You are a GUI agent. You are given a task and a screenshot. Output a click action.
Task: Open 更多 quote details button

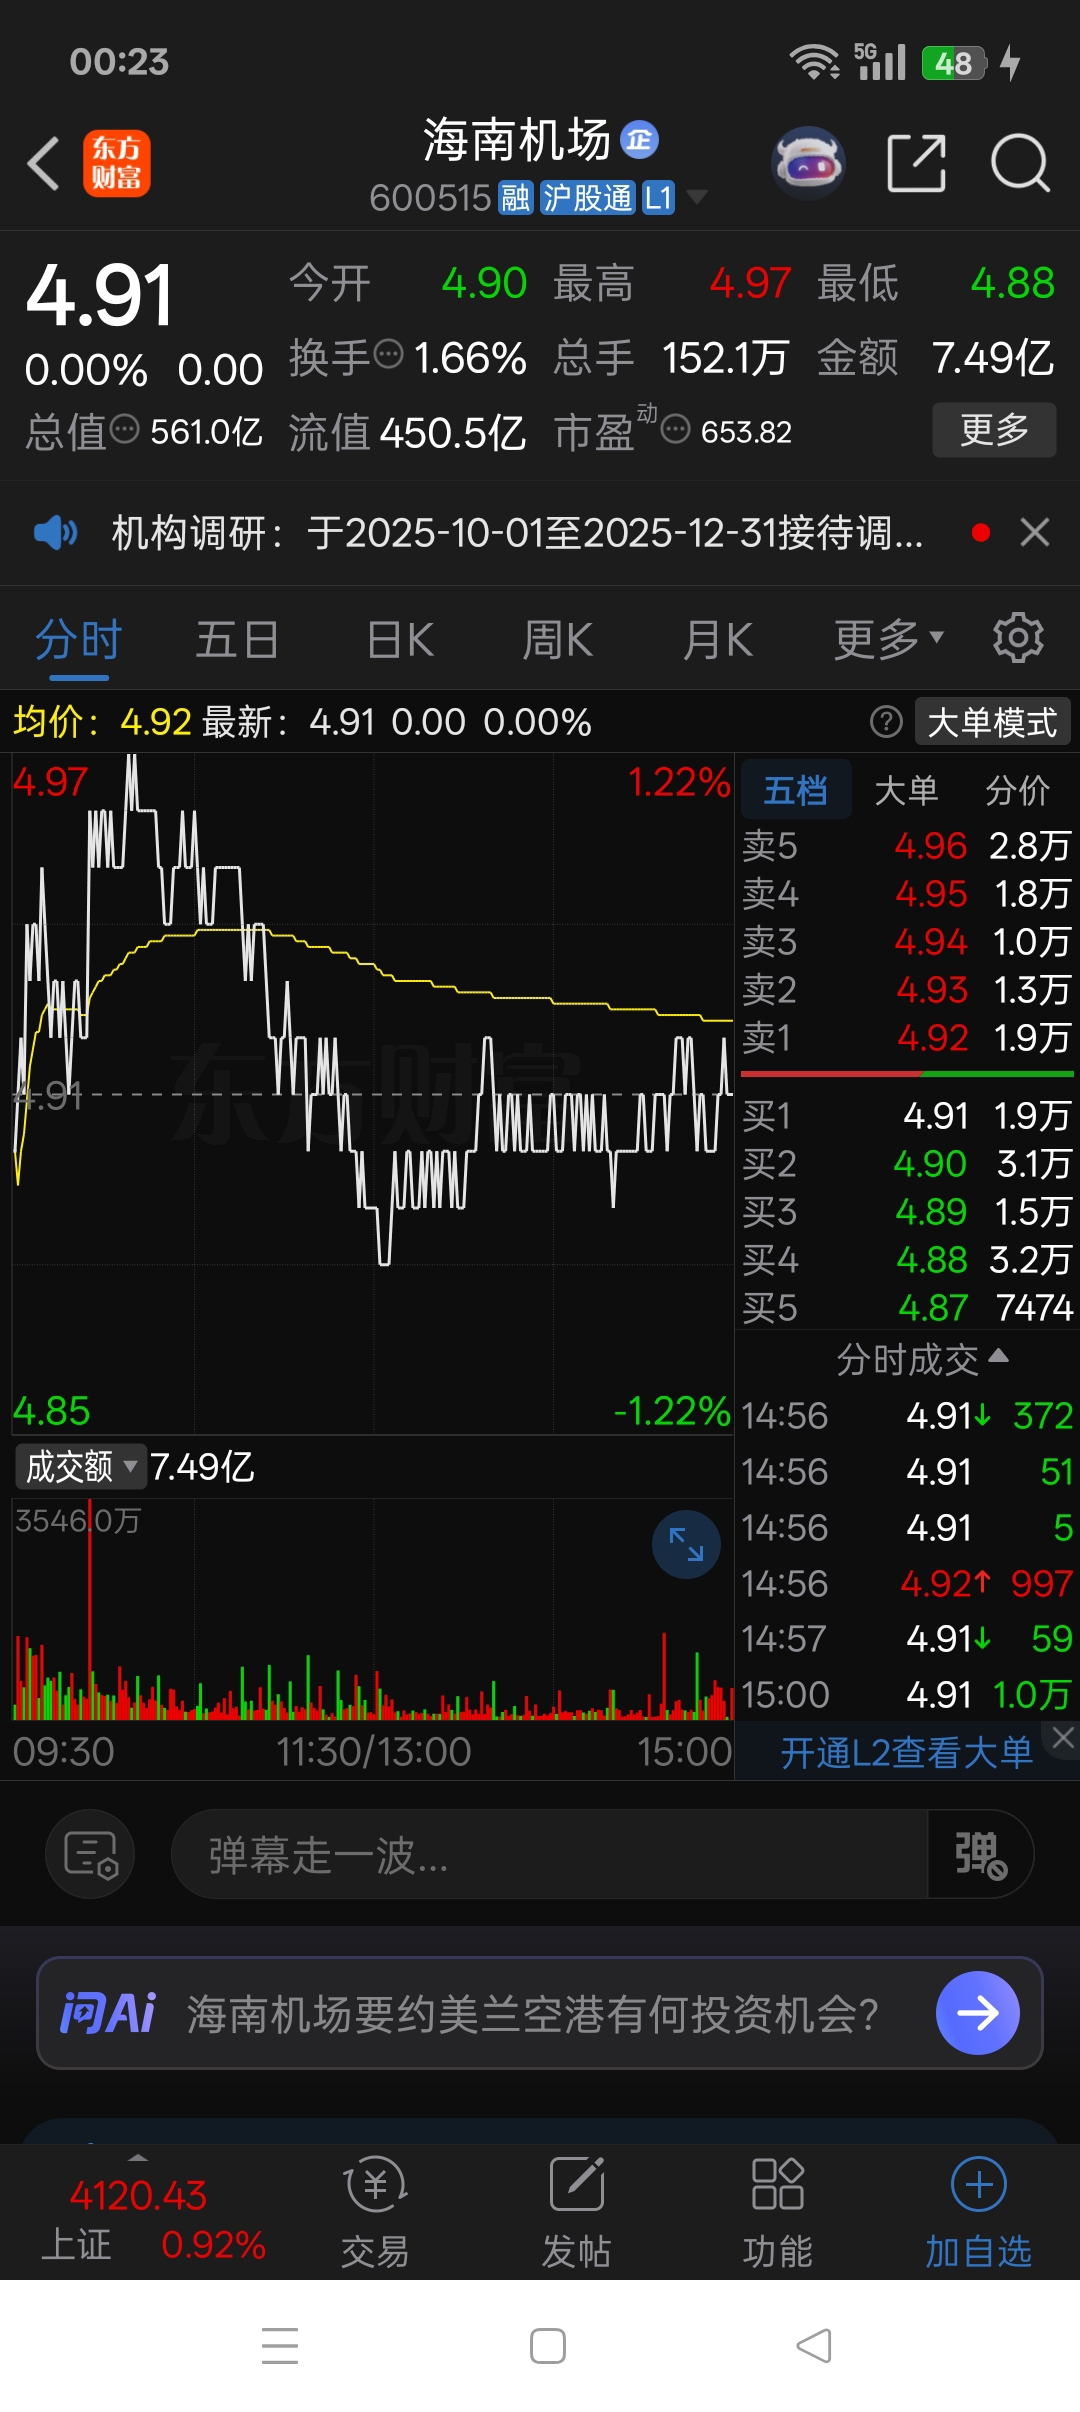(994, 430)
